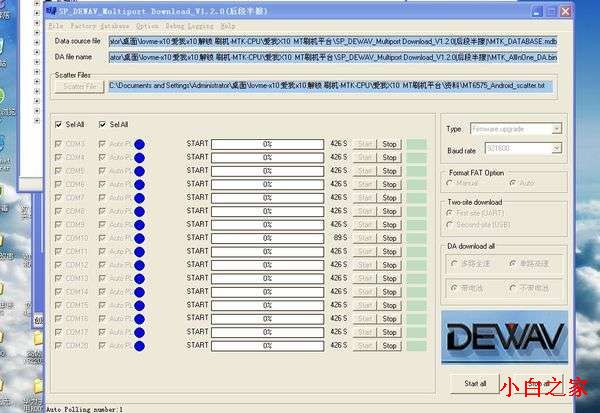The width and height of the screenshot is (600, 413).
Task: Click the blue status indicator for COM5
Action: coord(139,171)
